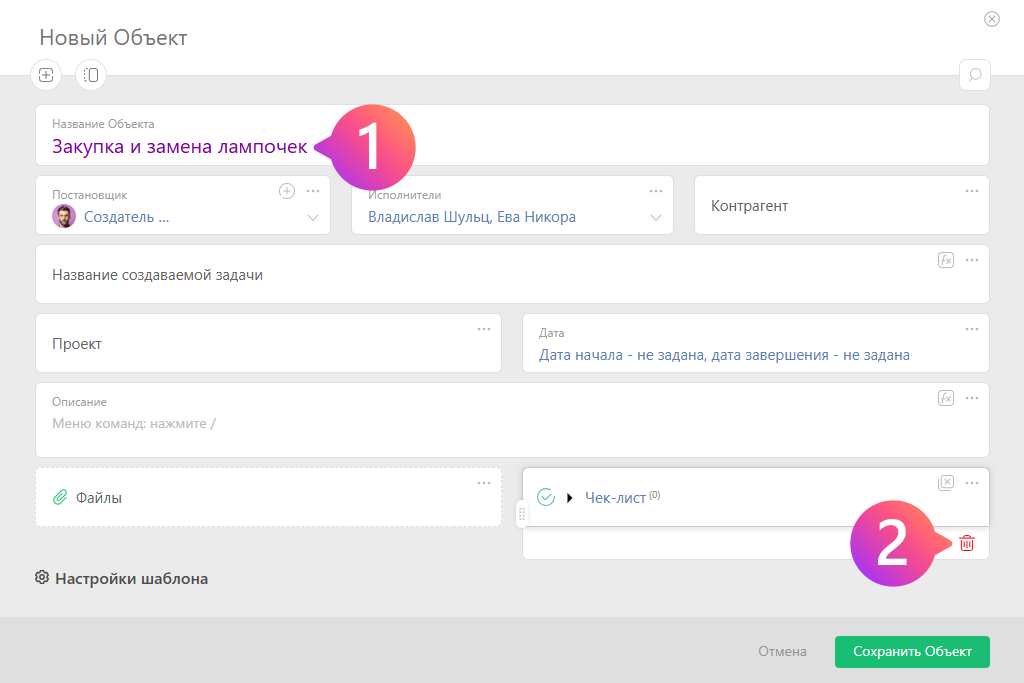This screenshot has height=683, width=1024.
Task: Open the Исполнители dropdown chevron
Action: (656, 217)
